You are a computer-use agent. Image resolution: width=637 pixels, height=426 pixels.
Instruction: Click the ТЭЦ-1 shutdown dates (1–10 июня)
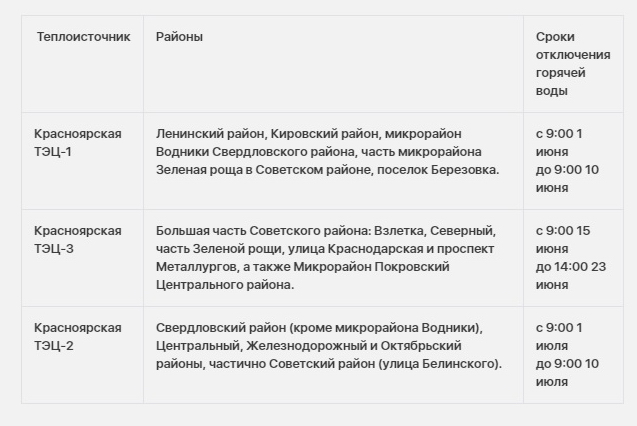(x=567, y=160)
